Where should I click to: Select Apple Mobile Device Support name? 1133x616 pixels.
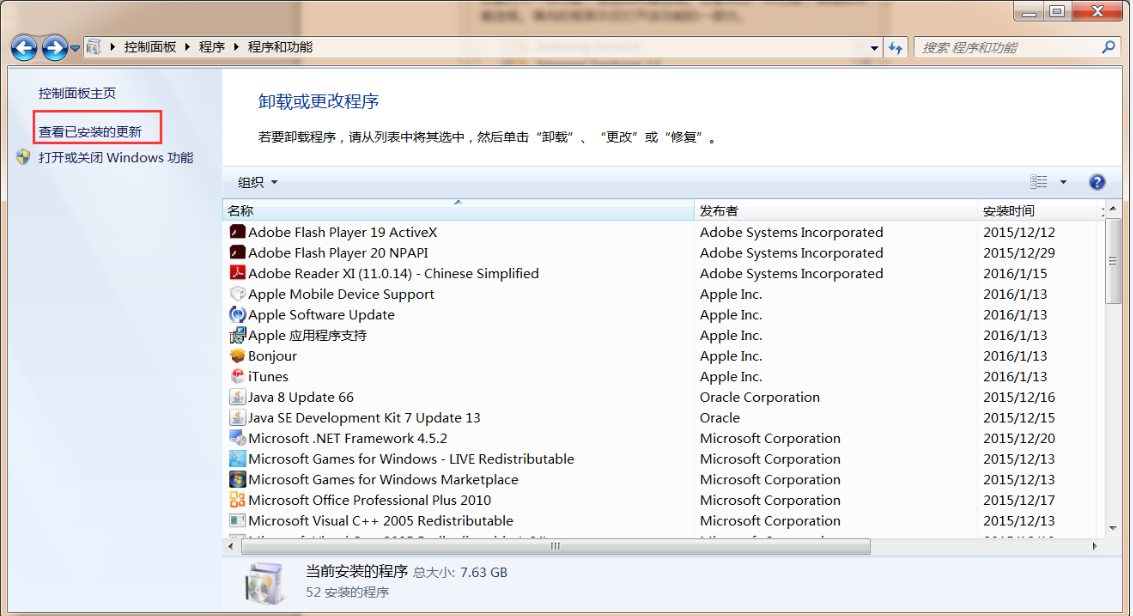[341, 294]
